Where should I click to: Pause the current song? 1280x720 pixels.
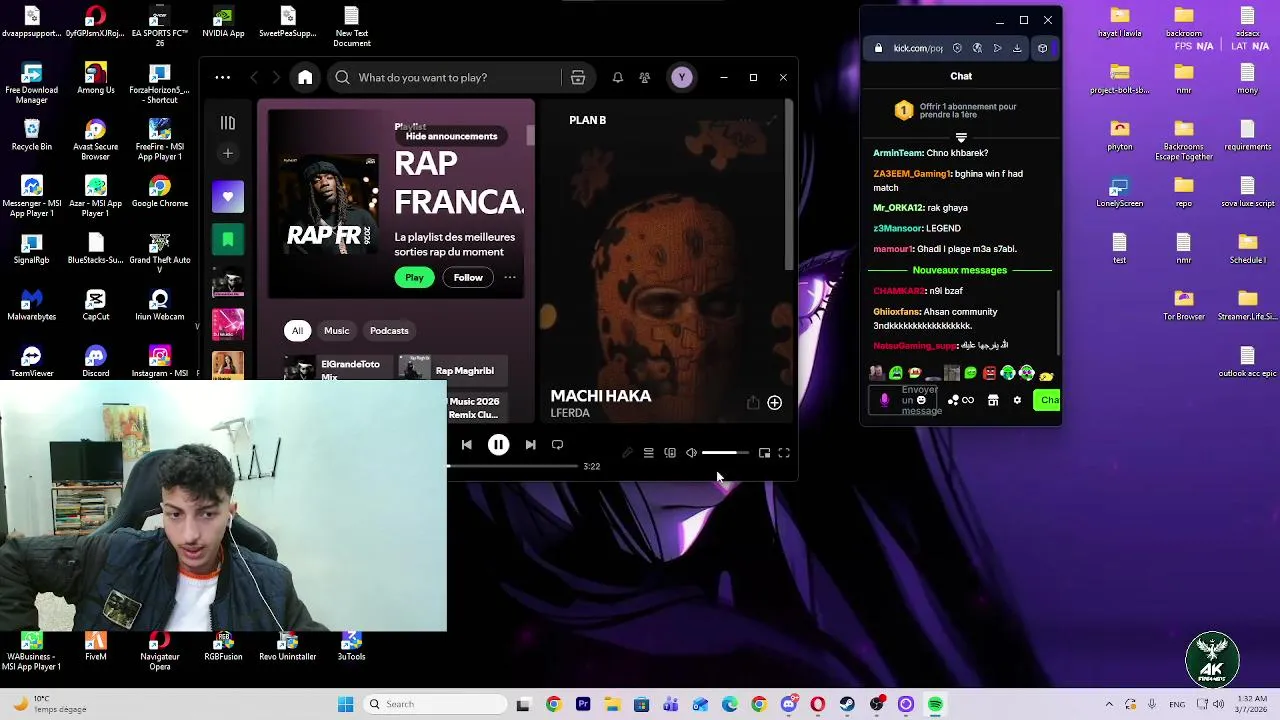[498, 445]
